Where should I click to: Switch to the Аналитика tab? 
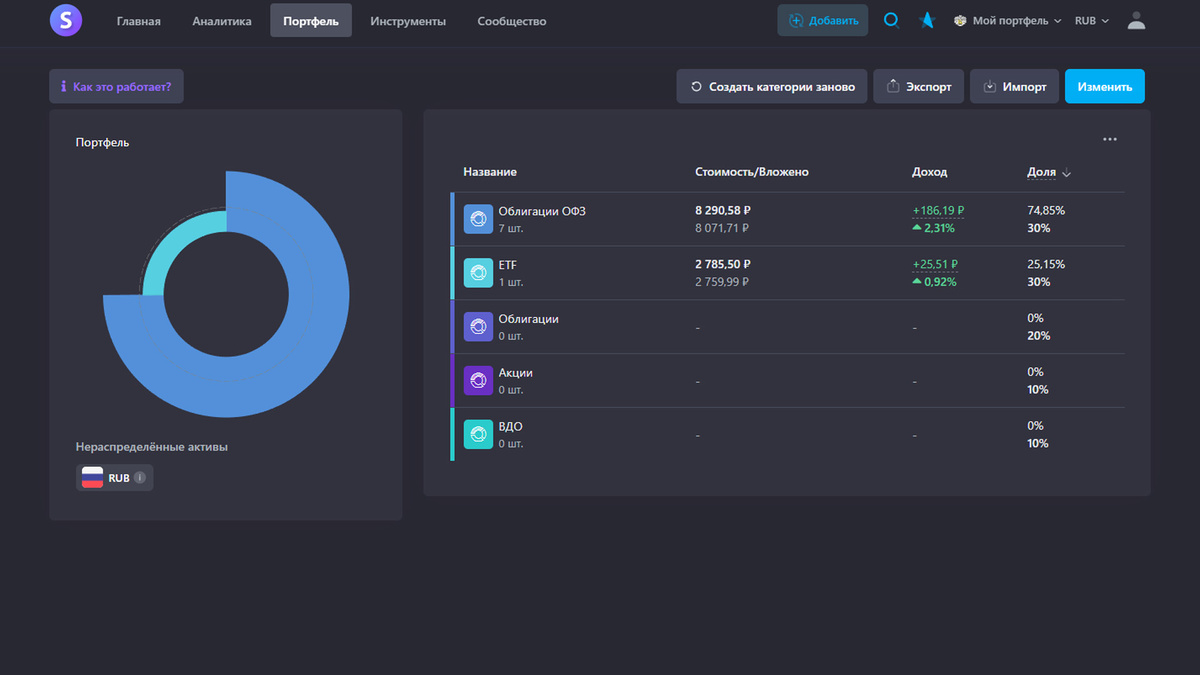(x=220, y=20)
